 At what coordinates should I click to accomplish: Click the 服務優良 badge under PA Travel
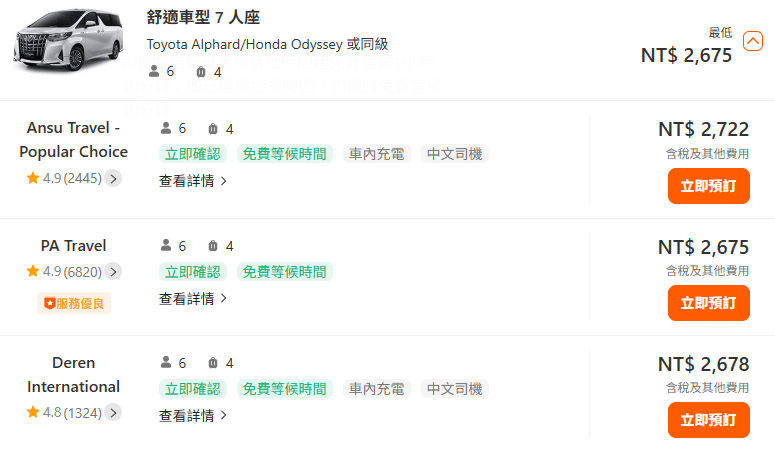pos(74,303)
